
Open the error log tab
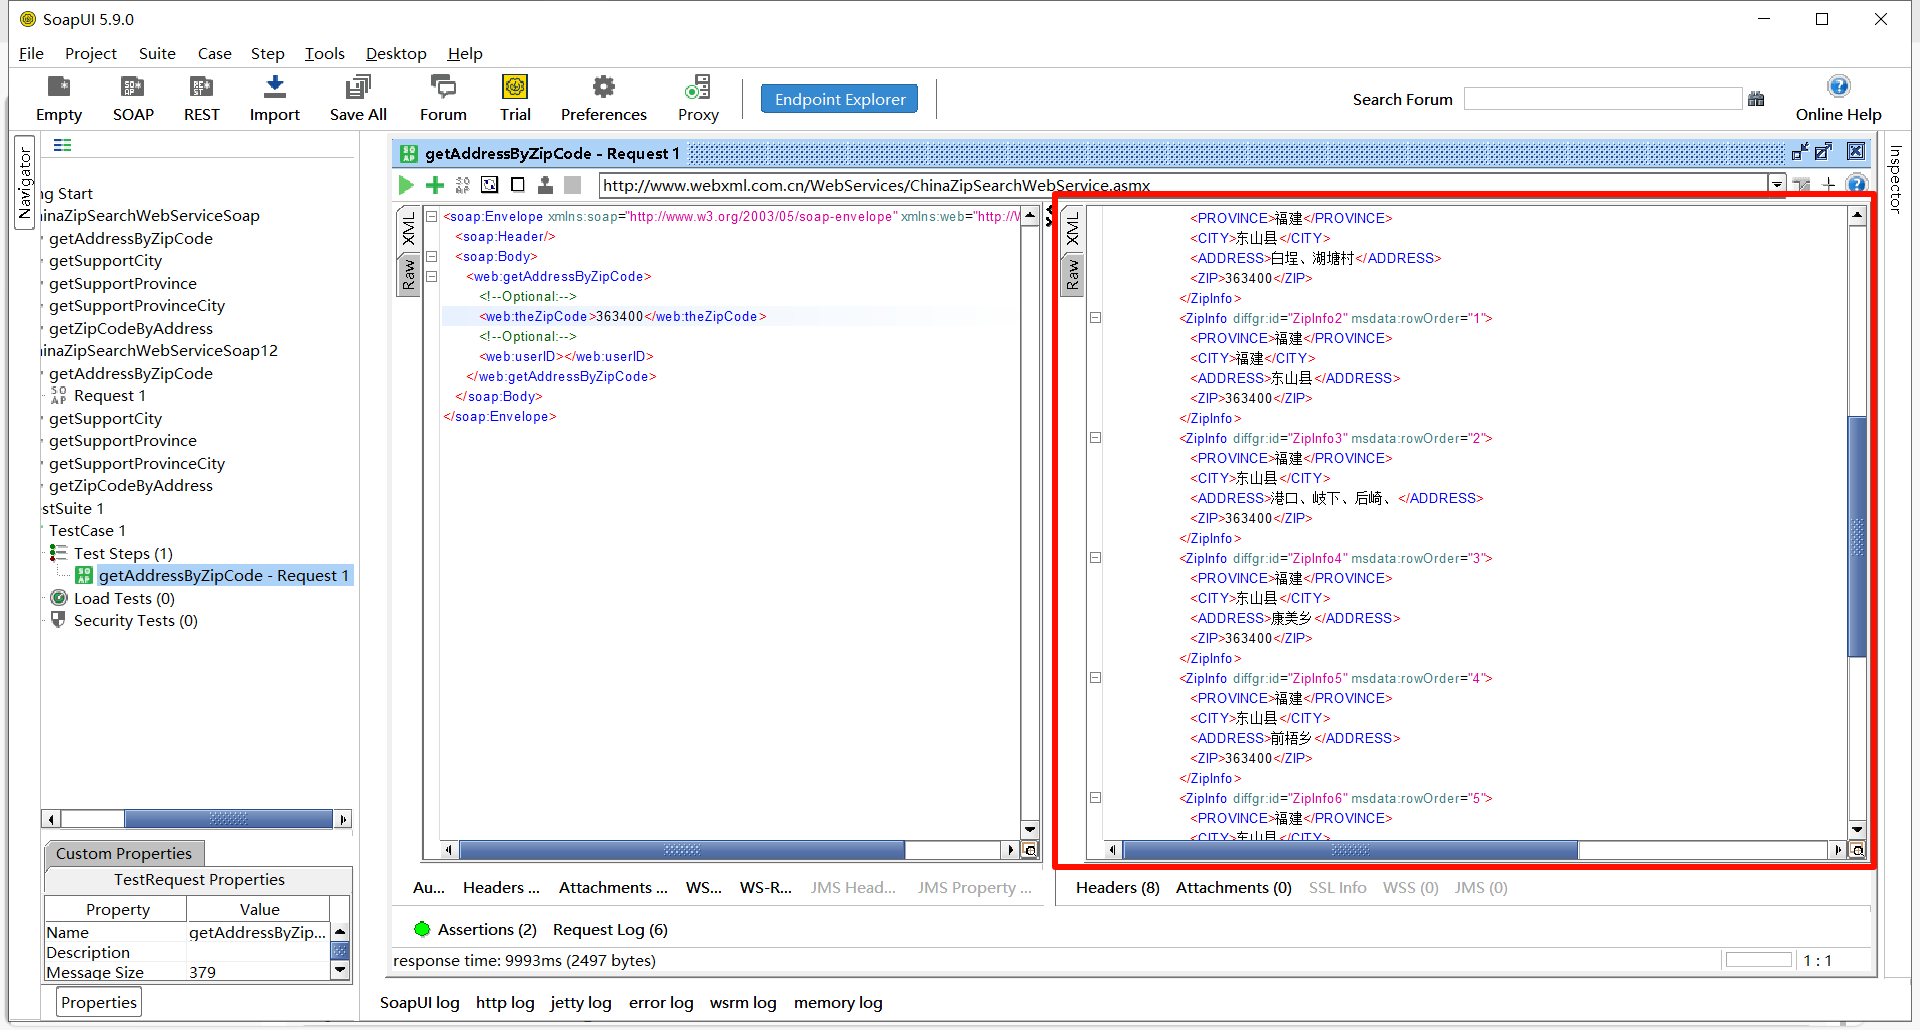tap(661, 1002)
